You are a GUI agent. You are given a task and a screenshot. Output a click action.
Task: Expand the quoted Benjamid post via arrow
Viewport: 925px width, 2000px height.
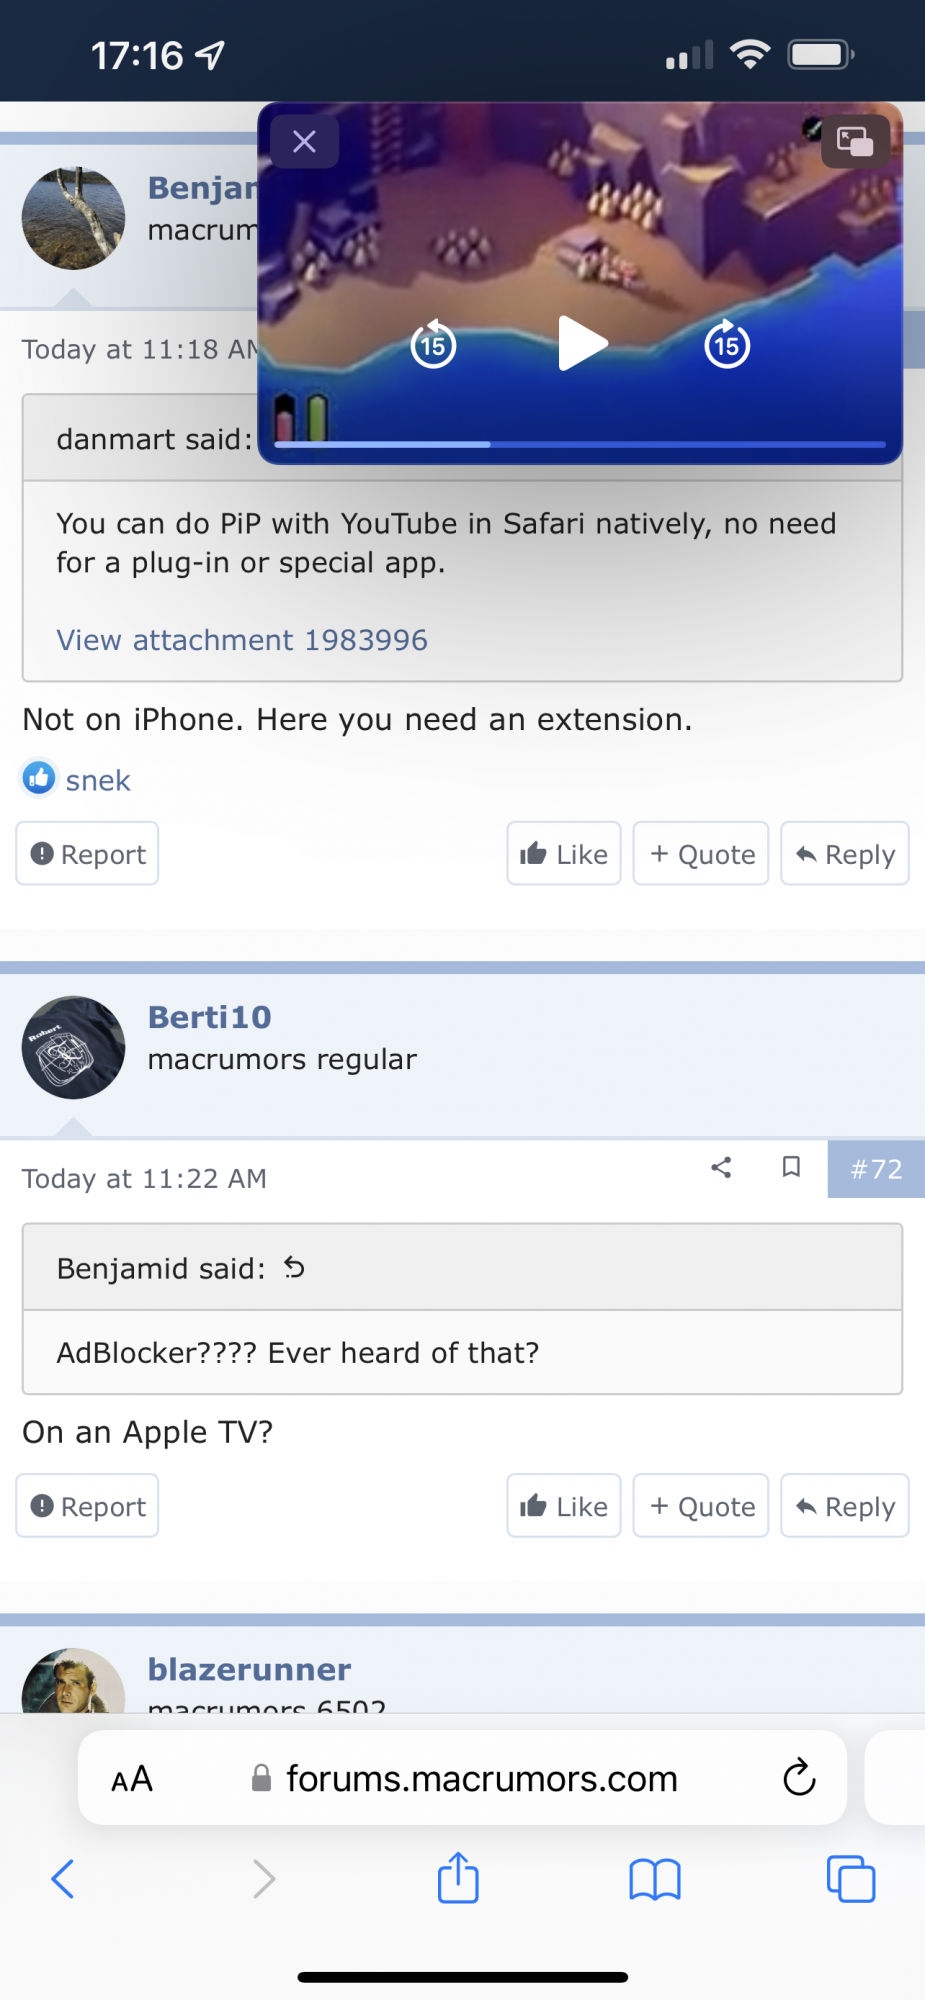[294, 1268]
